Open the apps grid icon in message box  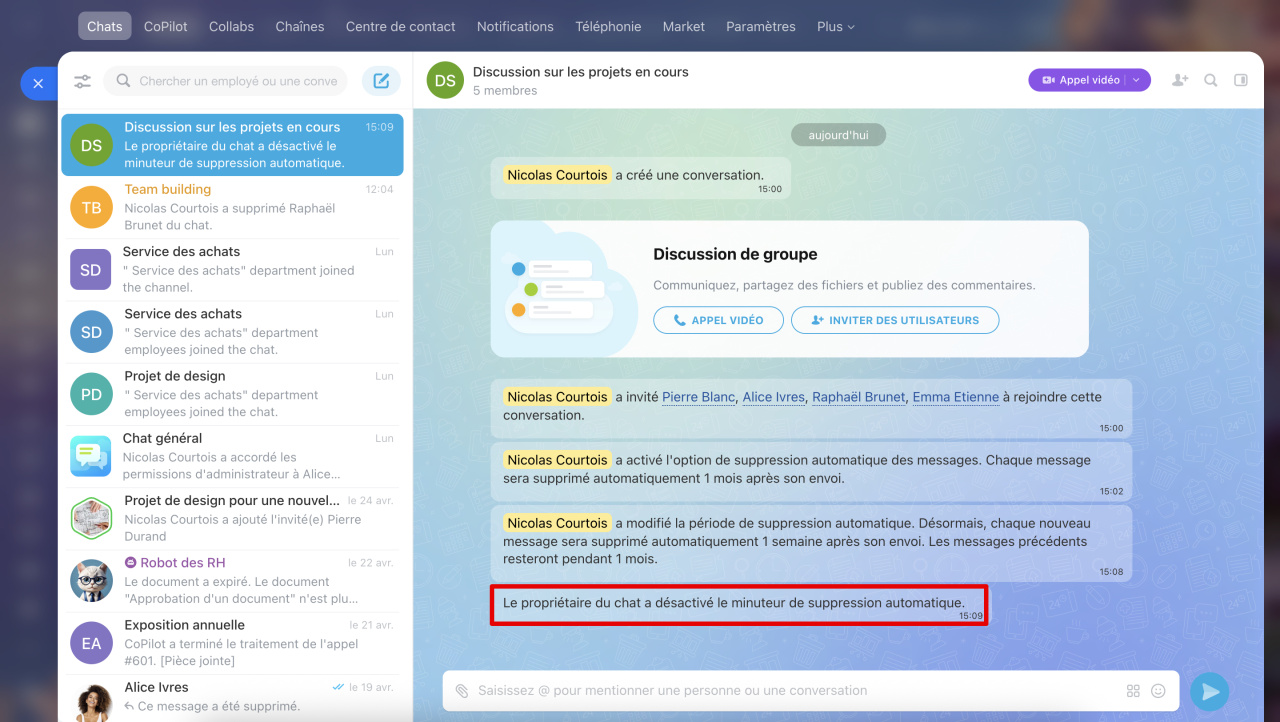(1133, 691)
